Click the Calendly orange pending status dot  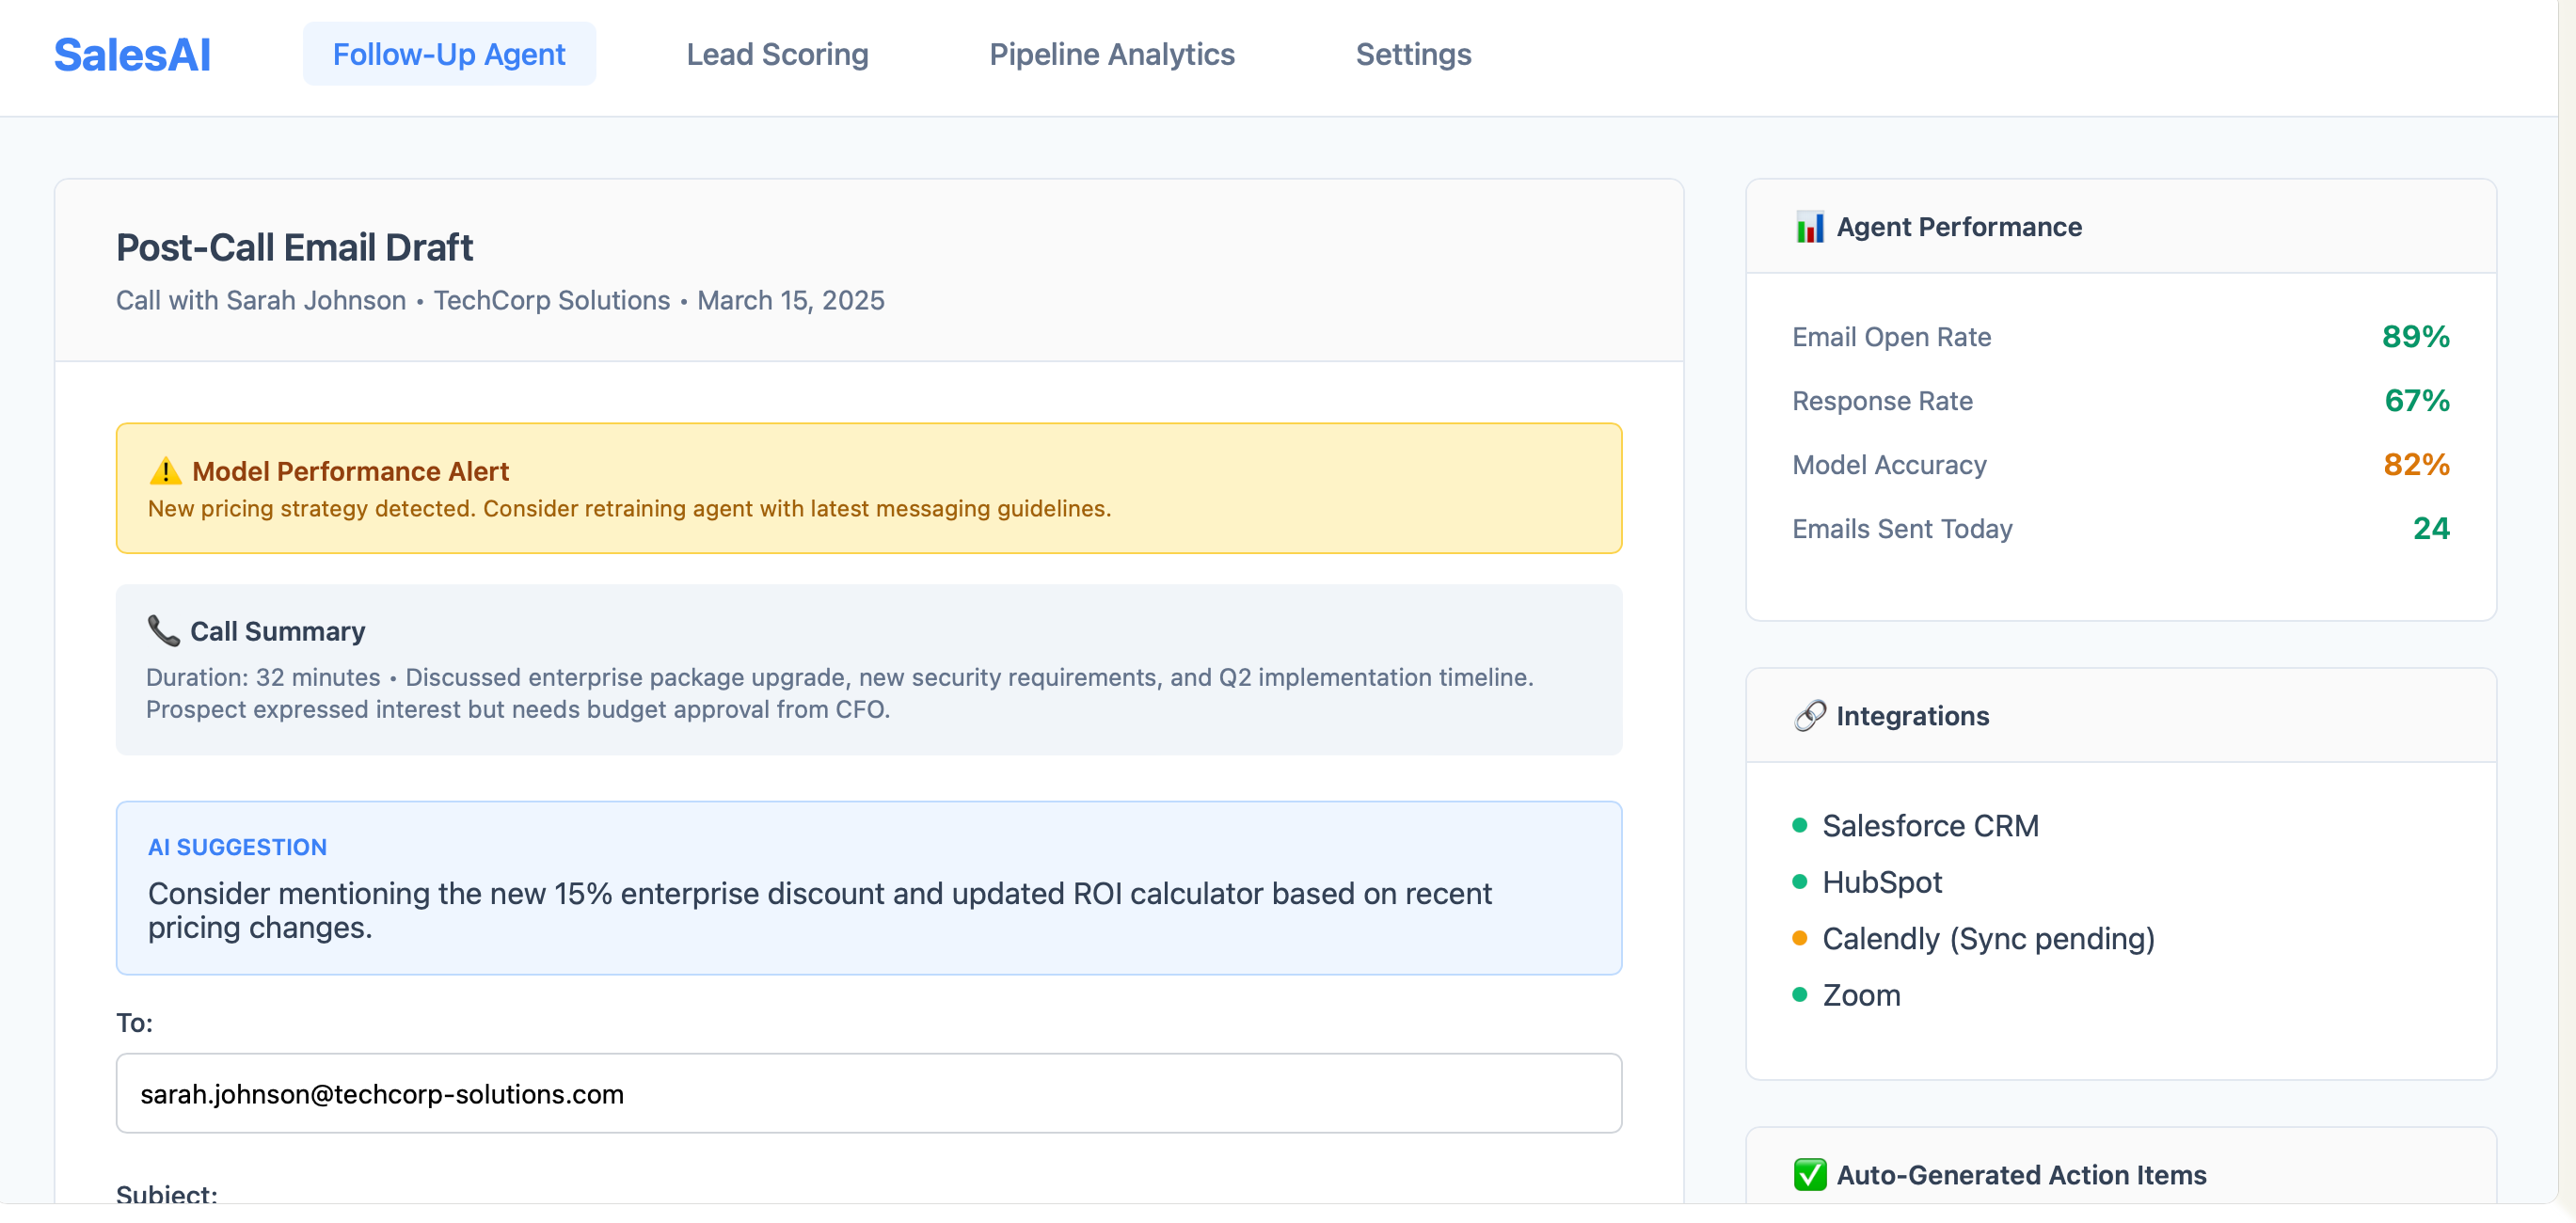click(x=1799, y=938)
